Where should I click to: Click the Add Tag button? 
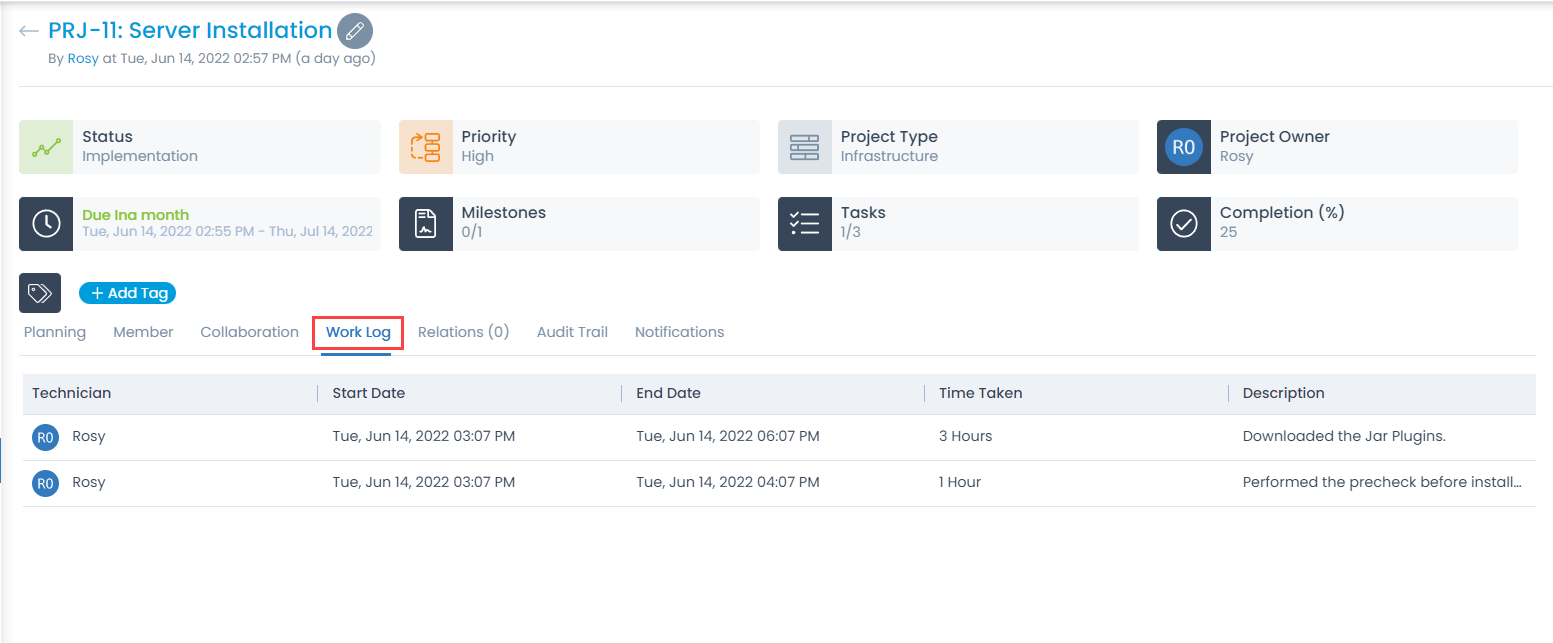click(127, 292)
